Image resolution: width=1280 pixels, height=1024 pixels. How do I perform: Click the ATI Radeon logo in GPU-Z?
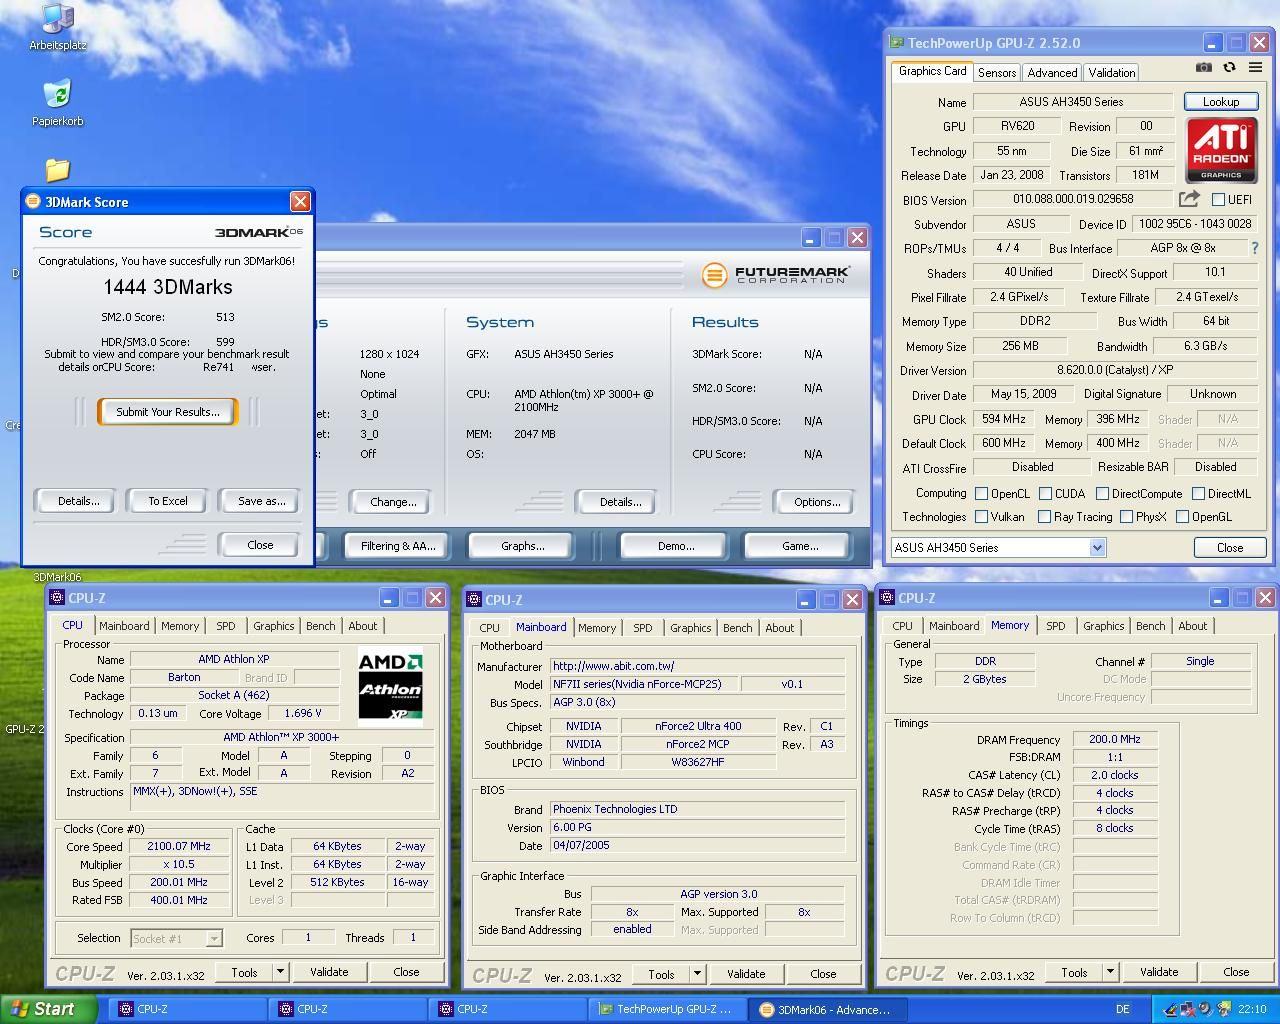point(1221,150)
